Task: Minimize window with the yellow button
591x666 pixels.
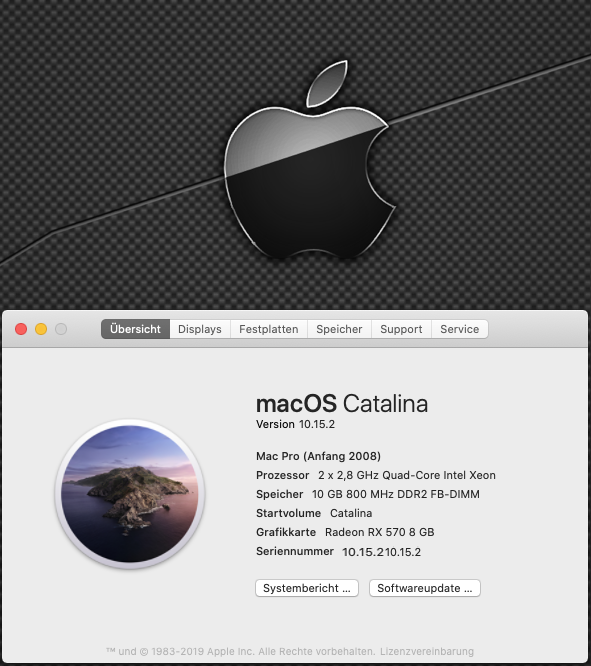Action: click(41, 329)
